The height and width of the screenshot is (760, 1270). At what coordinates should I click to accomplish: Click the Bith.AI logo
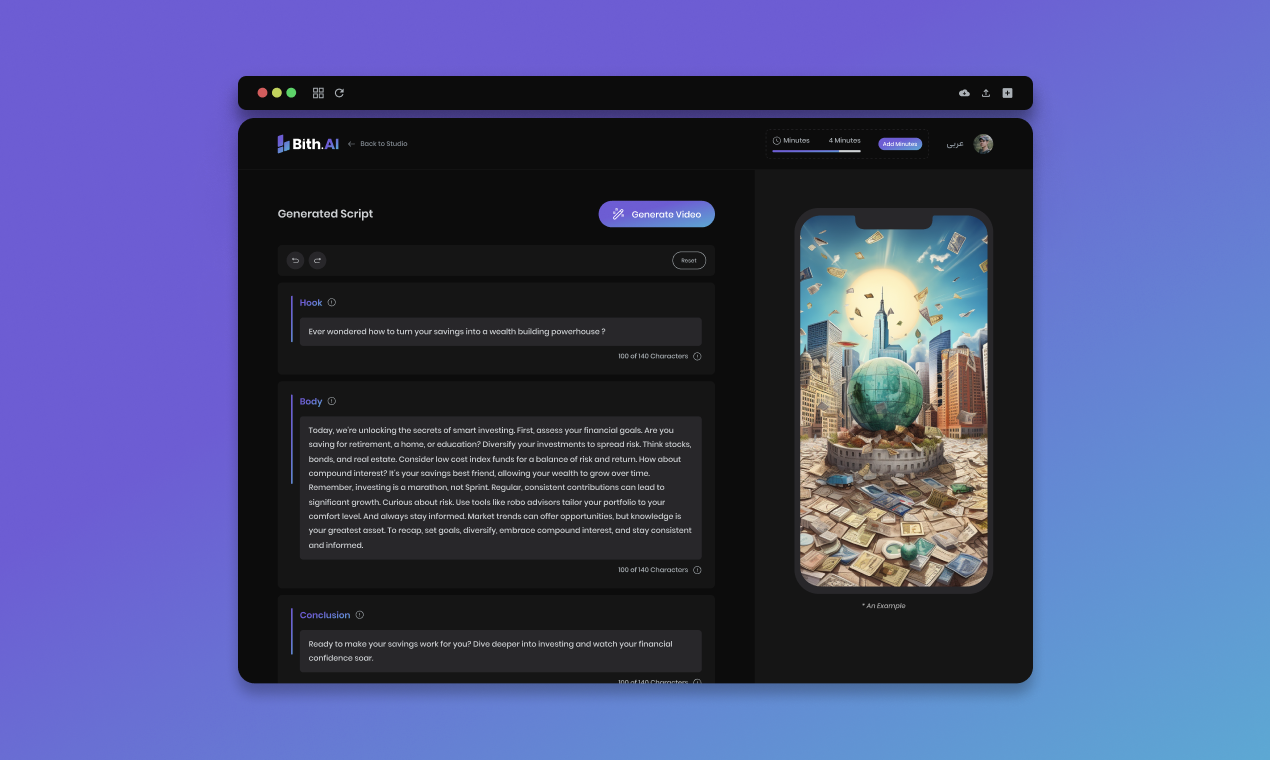point(306,143)
